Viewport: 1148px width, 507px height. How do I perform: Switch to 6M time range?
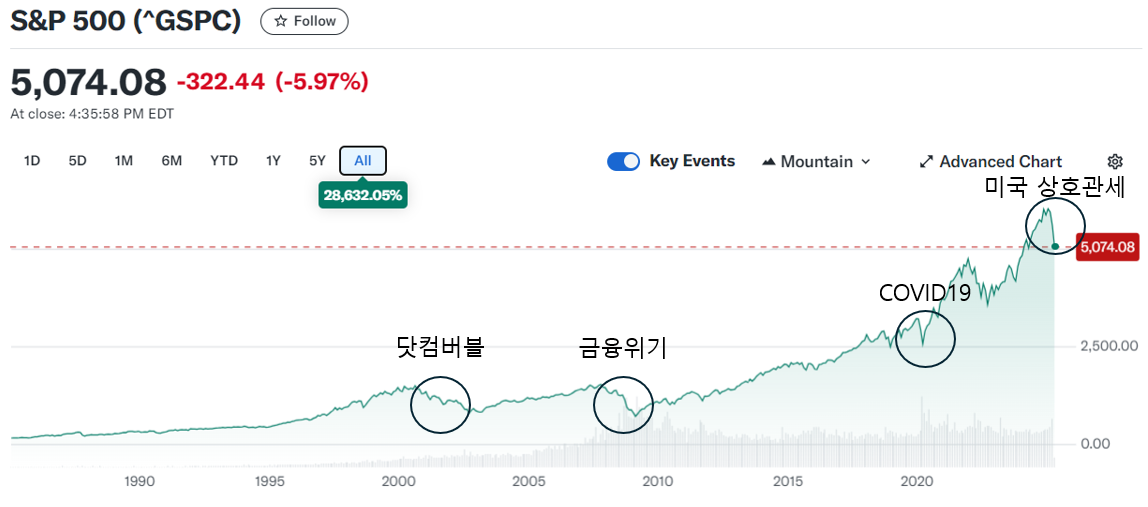[x=171, y=161]
